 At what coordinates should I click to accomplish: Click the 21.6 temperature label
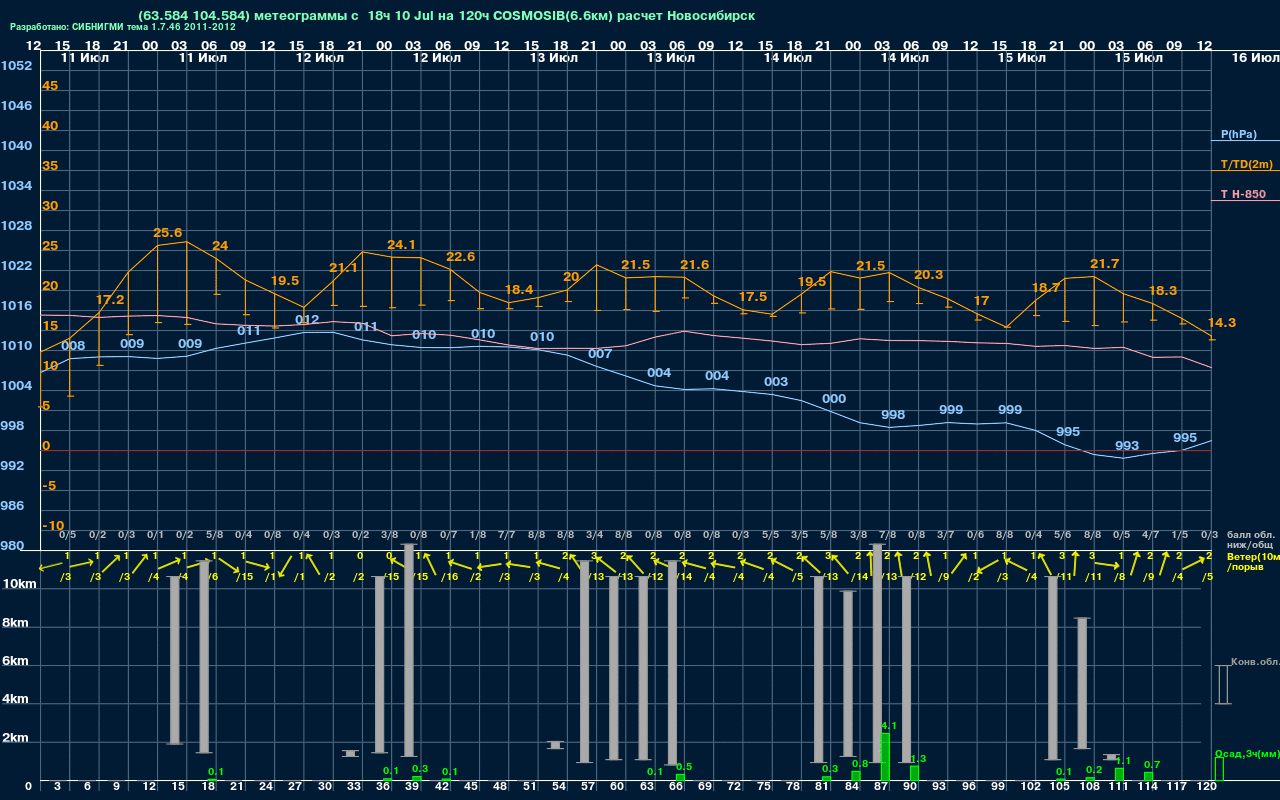(694, 265)
